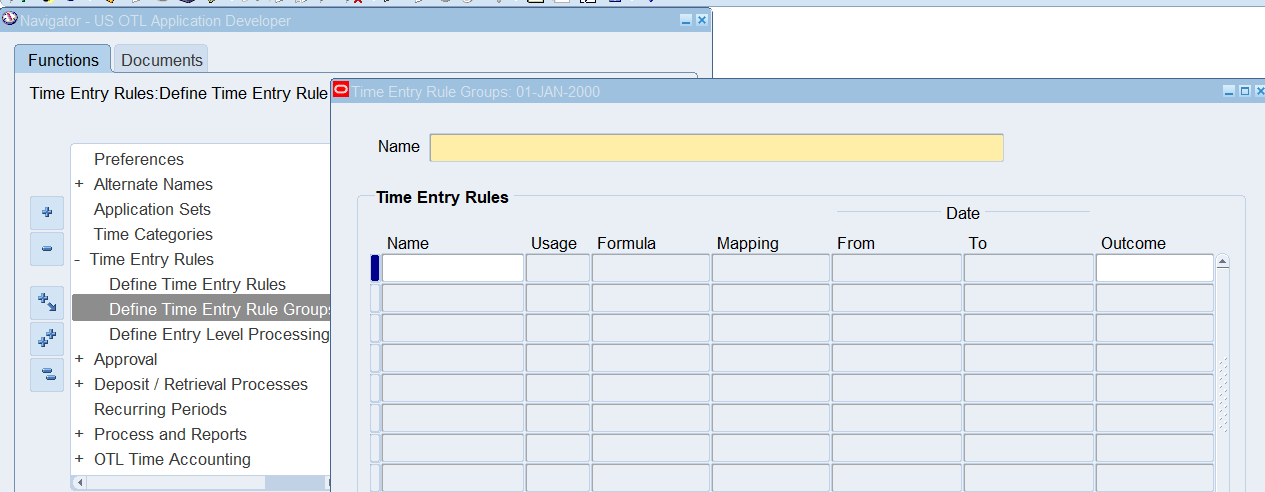Click the Expand All (double plus) button
Image resolution: width=1265 pixels, height=492 pixels.
point(46,339)
